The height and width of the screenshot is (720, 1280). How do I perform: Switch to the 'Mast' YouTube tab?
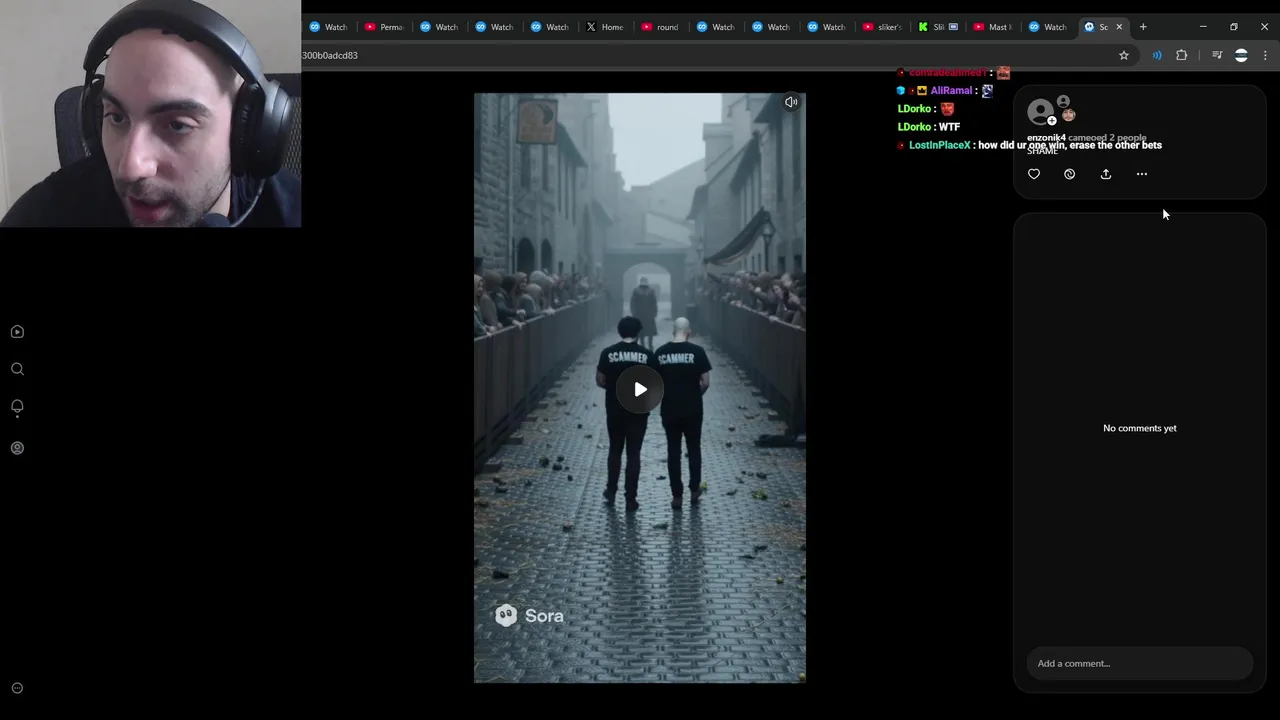(x=992, y=27)
